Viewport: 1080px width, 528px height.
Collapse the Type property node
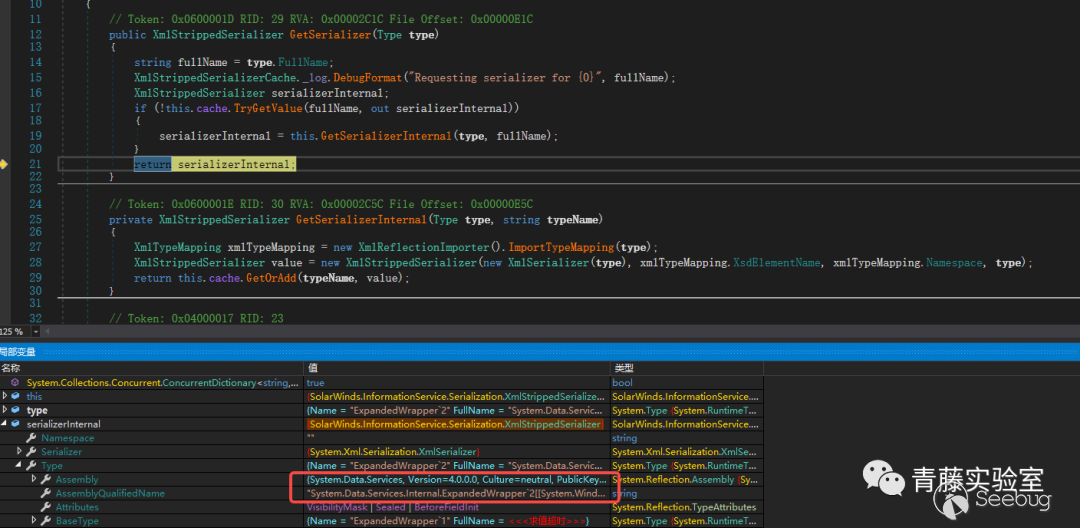point(18,466)
